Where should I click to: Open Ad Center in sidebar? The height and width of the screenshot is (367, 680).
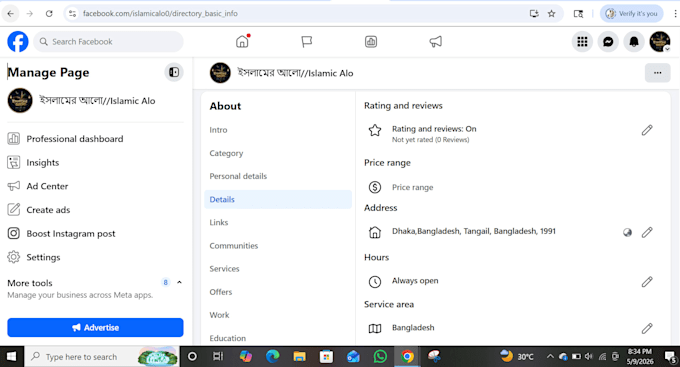pyautogui.click(x=95, y=186)
